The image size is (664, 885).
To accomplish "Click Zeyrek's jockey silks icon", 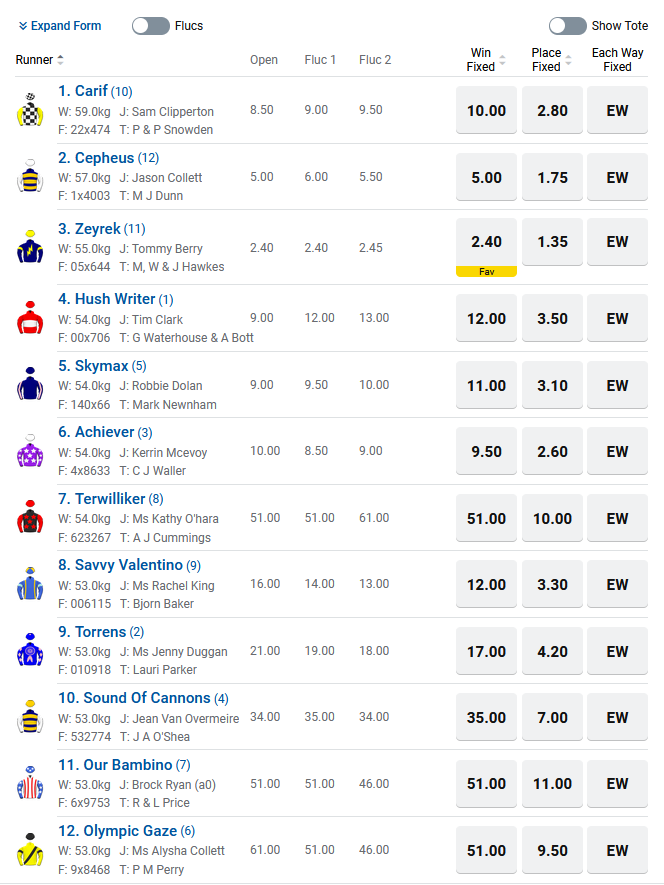I will click(x=29, y=247).
